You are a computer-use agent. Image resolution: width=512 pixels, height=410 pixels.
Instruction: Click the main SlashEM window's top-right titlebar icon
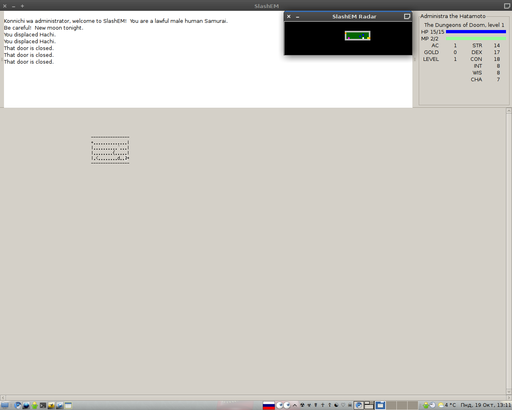pos(507,6)
